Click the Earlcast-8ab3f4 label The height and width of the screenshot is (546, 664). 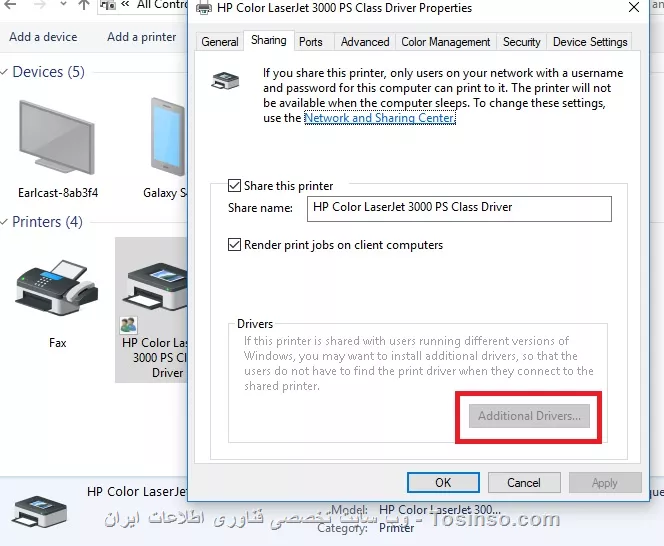58,193
